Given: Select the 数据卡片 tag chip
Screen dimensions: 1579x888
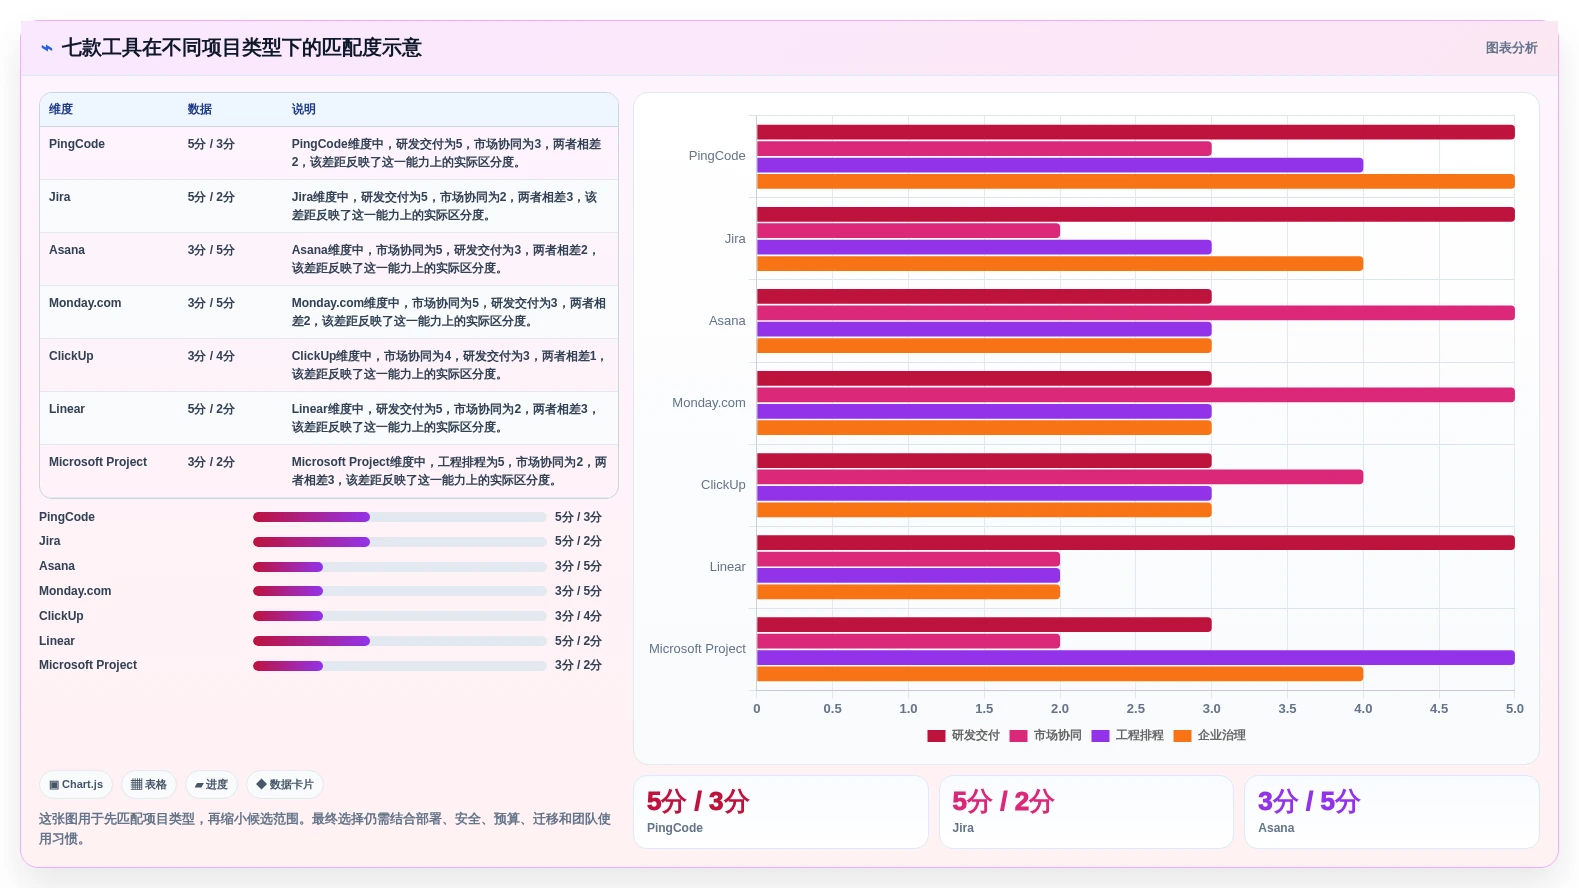Looking at the screenshot, I should tap(285, 785).
